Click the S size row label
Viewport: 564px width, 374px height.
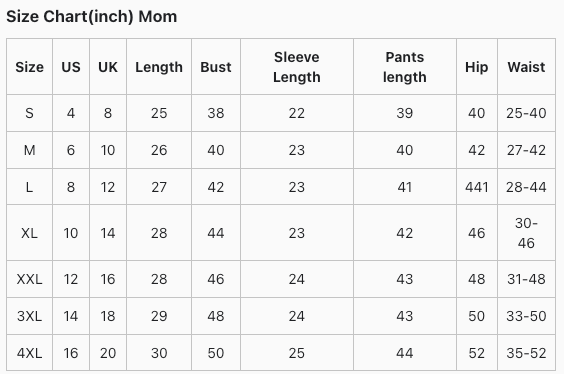point(29,113)
